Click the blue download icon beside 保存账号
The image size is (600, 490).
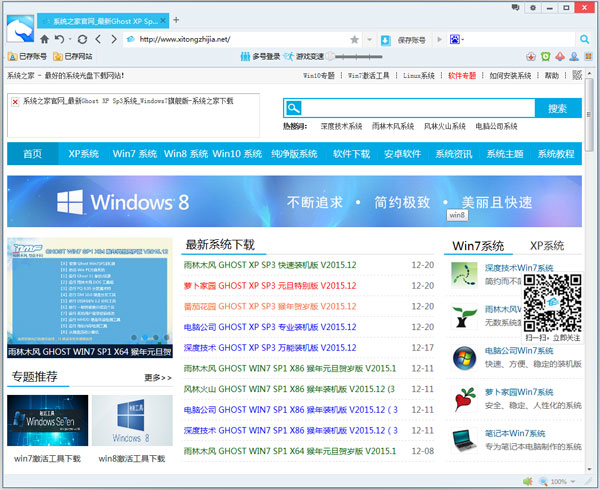click(x=386, y=40)
